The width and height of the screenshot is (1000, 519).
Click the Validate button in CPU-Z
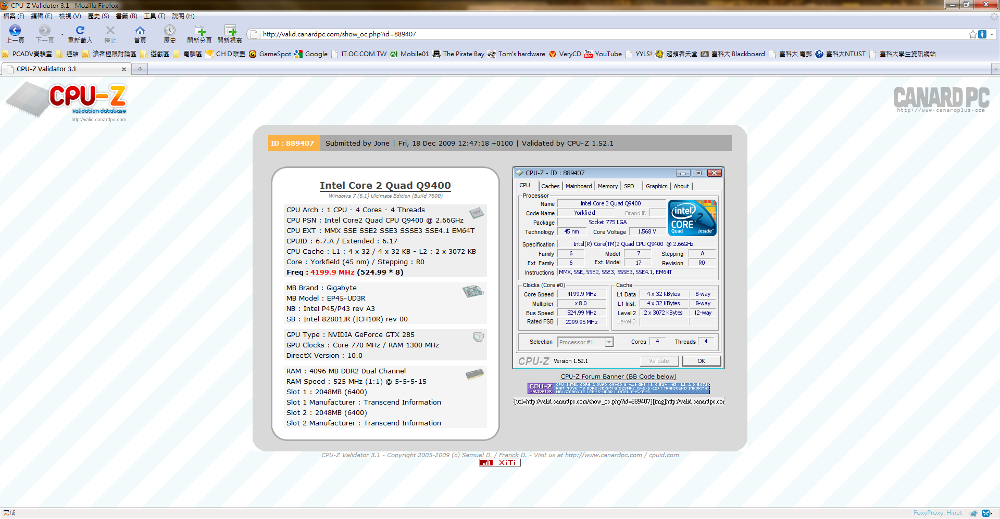point(659,361)
